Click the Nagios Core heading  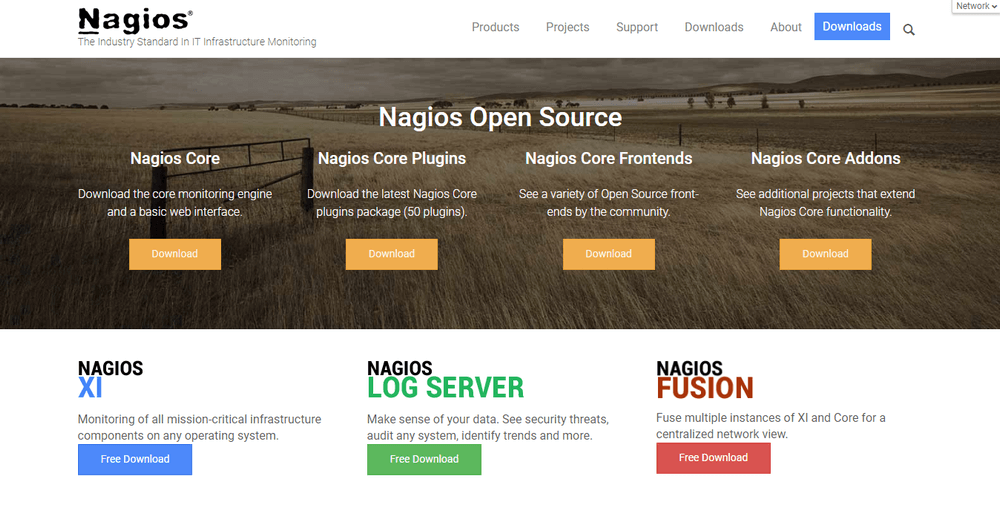pos(175,158)
